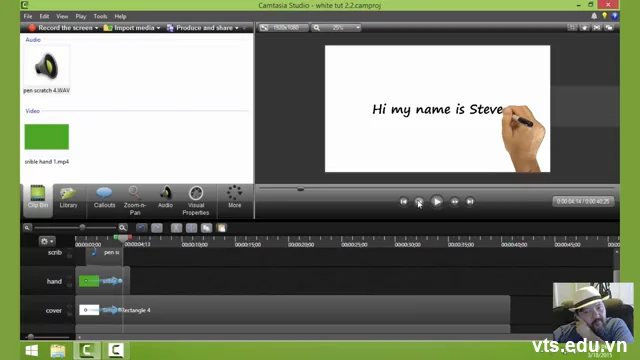Click the full screen preview icon
Viewport: 640px width, 360px height.
pyautogui.click(x=597, y=28)
